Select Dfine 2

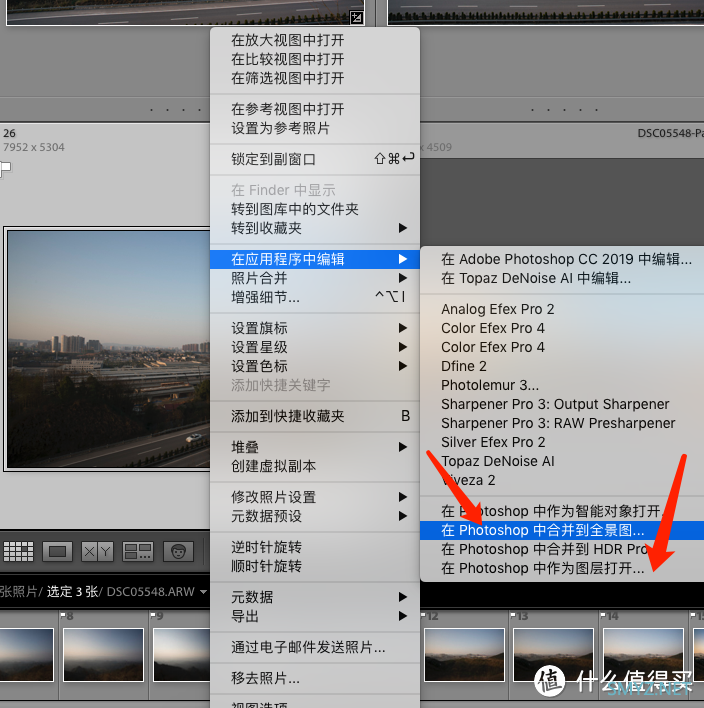point(562,366)
